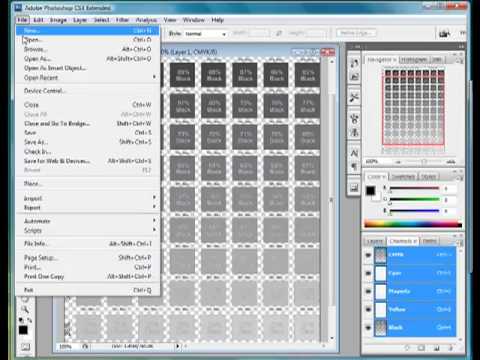The image size is (480, 360).
Task: Expand the Export submenu
Action: tap(154, 207)
